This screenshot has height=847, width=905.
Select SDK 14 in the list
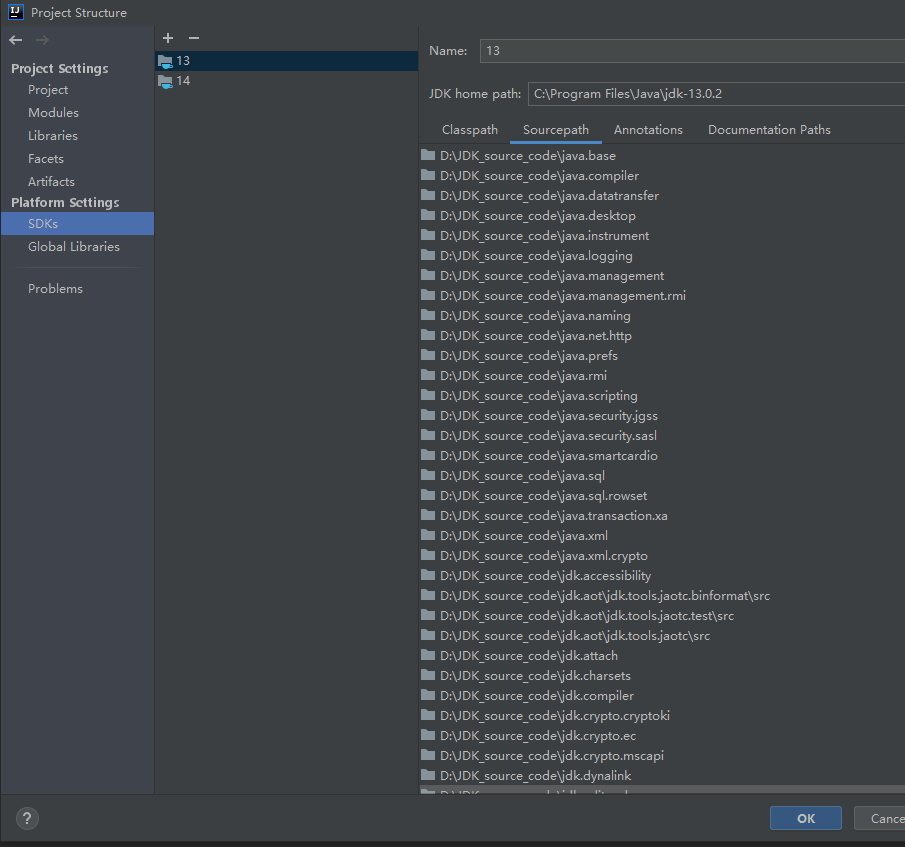[183, 81]
